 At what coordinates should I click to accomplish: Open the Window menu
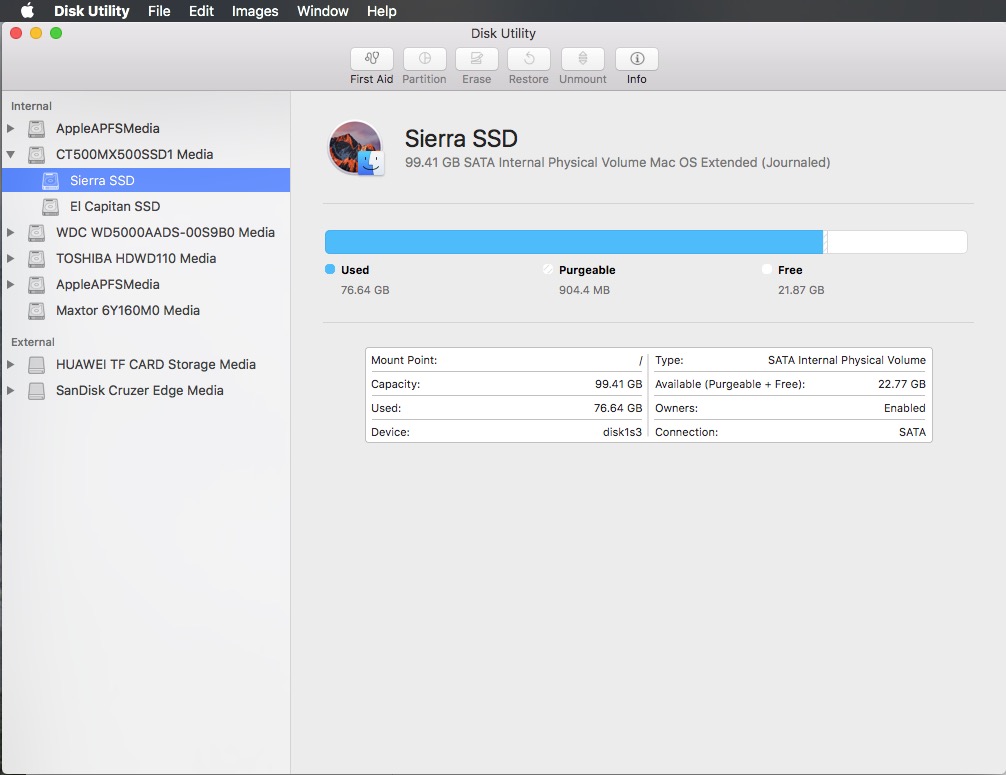(x=323, y=11)
